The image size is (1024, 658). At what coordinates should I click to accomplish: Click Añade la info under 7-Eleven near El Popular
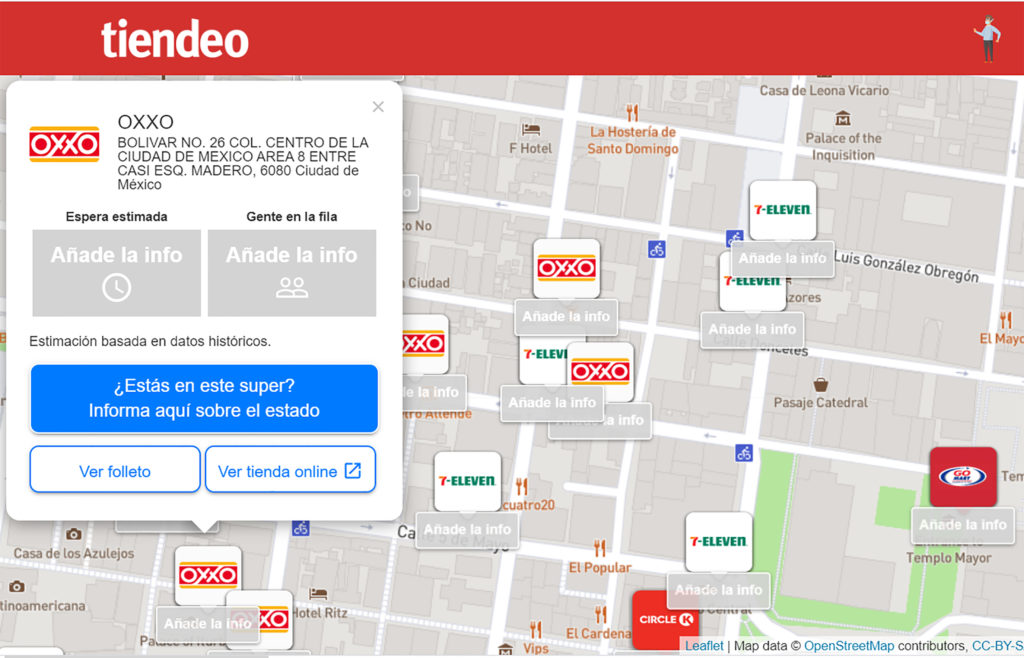click(x=718, y=590)
